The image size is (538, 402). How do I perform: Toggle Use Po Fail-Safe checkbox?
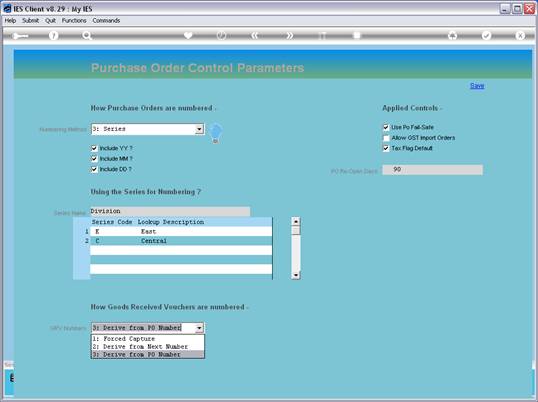coord(386,127)
